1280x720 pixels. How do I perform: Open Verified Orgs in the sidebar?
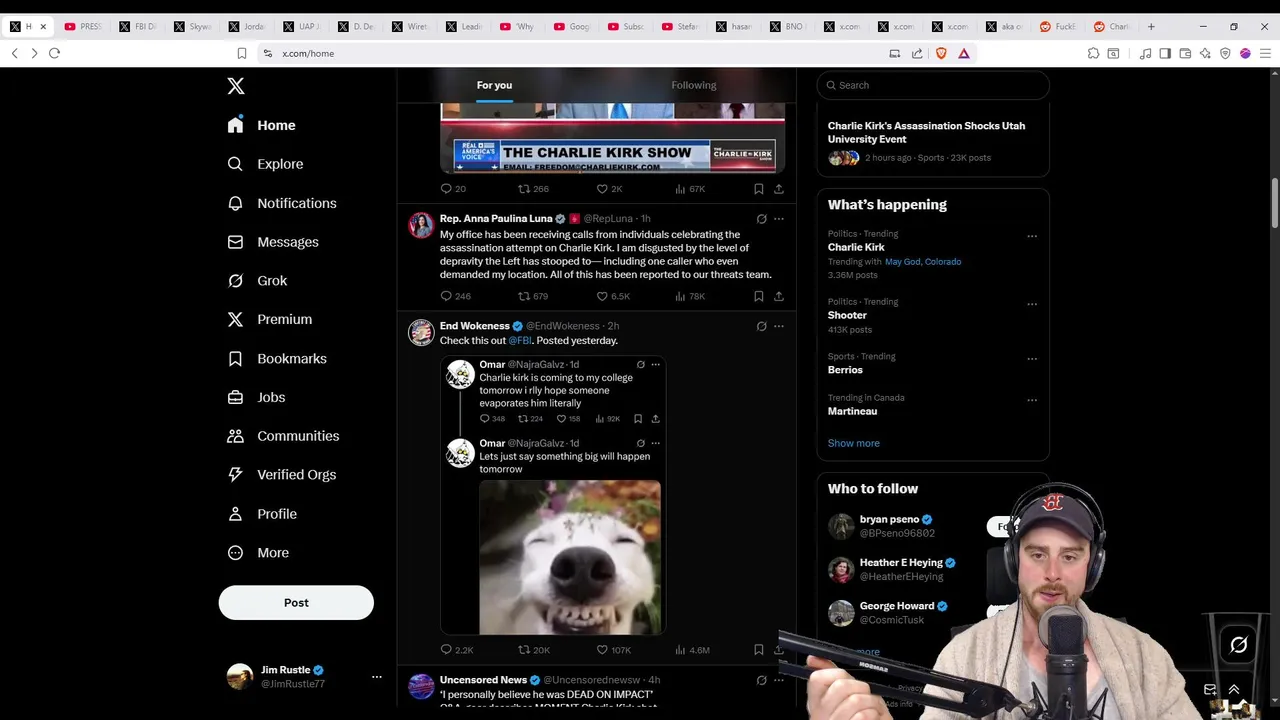point(282,475)
